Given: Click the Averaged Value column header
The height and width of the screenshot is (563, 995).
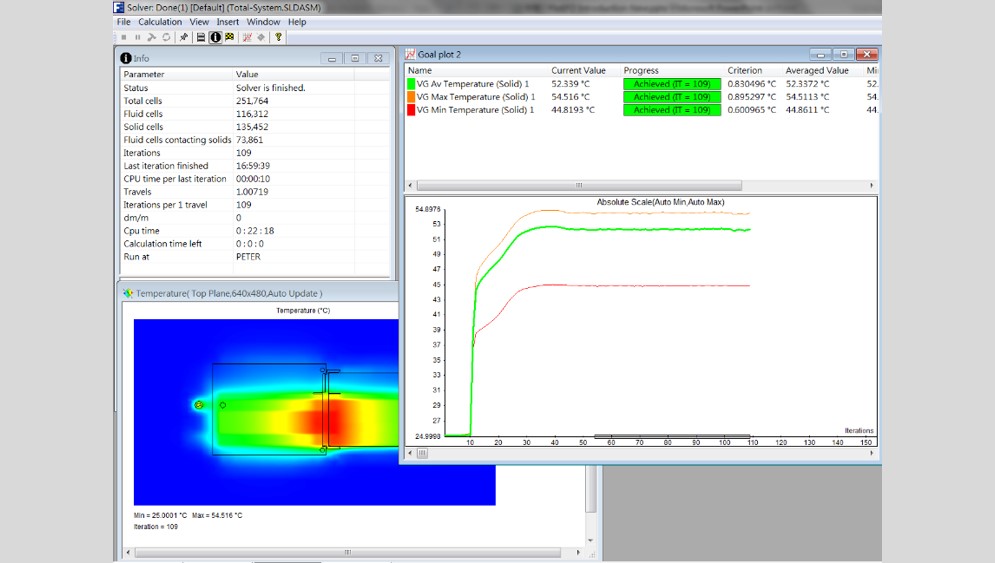Looking at the screenshot, I should click(x=817, y=70).
